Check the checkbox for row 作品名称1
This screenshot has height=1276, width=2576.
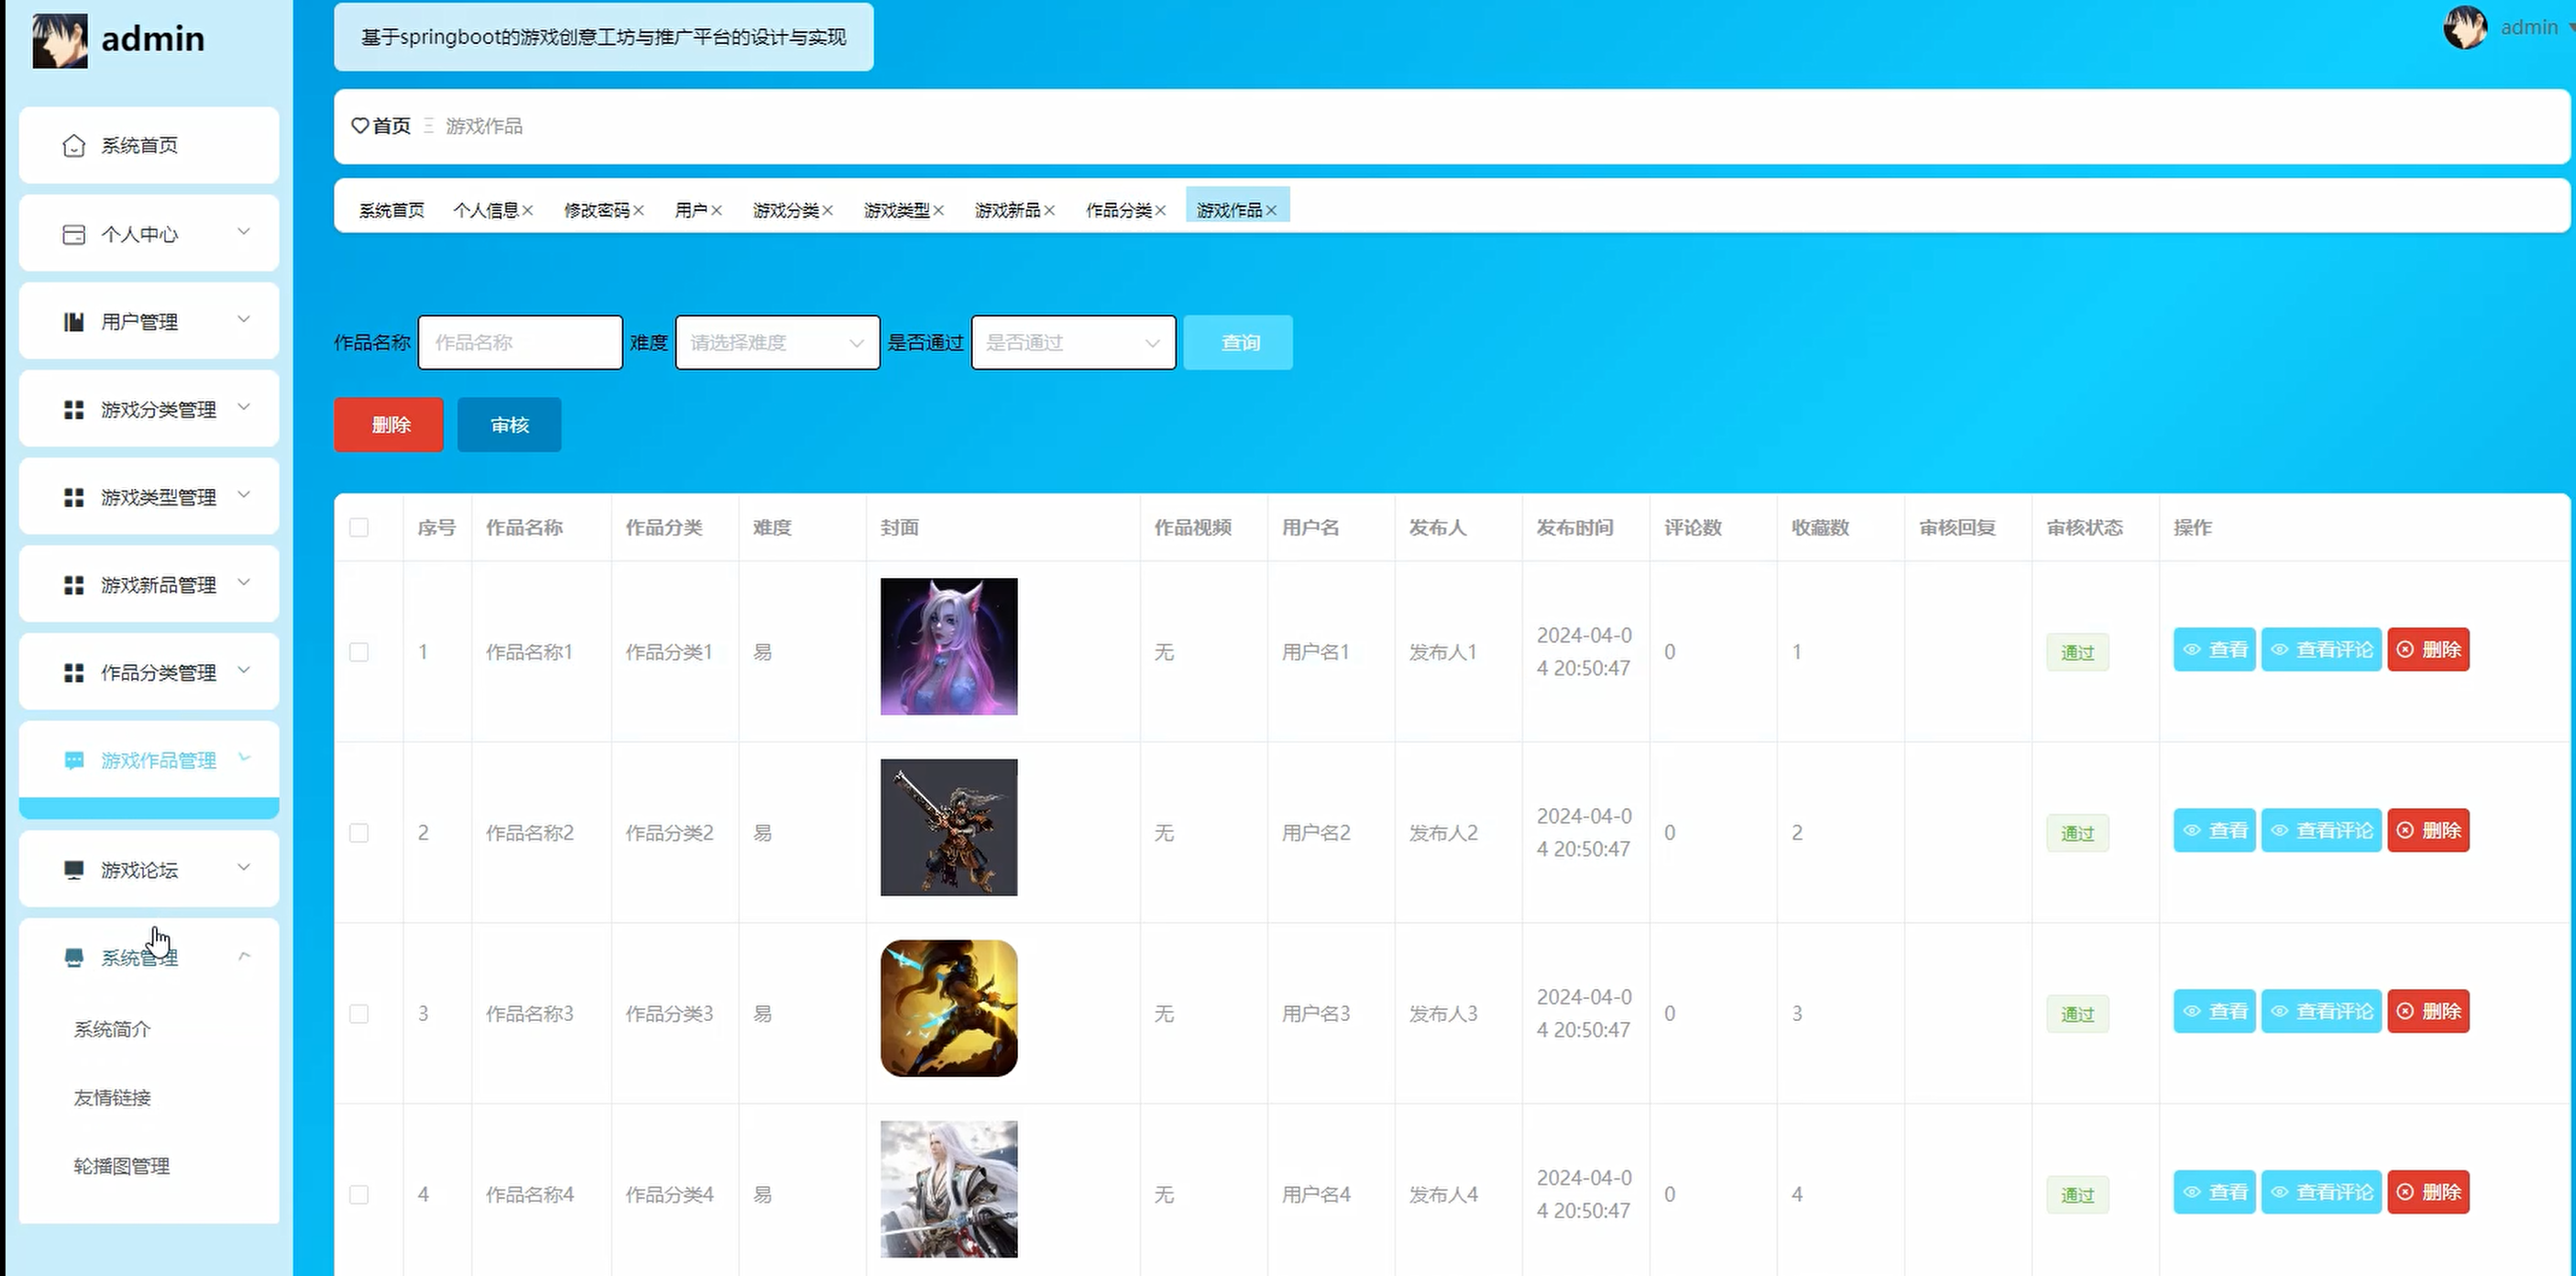[359, 652]
